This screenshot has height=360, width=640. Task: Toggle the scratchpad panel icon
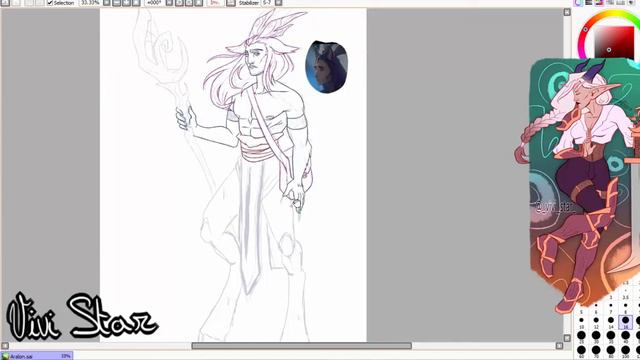631,2
